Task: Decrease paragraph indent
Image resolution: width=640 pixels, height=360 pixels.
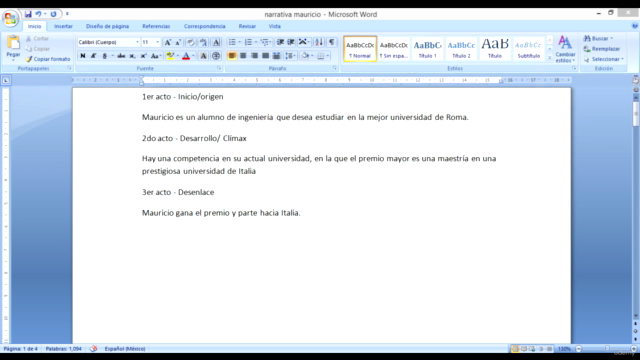Action: click(280, 42)
